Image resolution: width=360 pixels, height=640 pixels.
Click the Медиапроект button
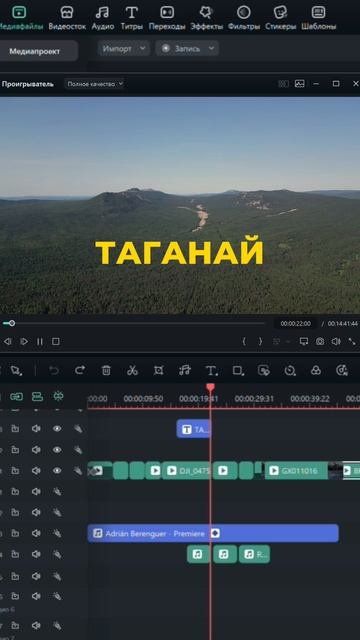[35, 51]
